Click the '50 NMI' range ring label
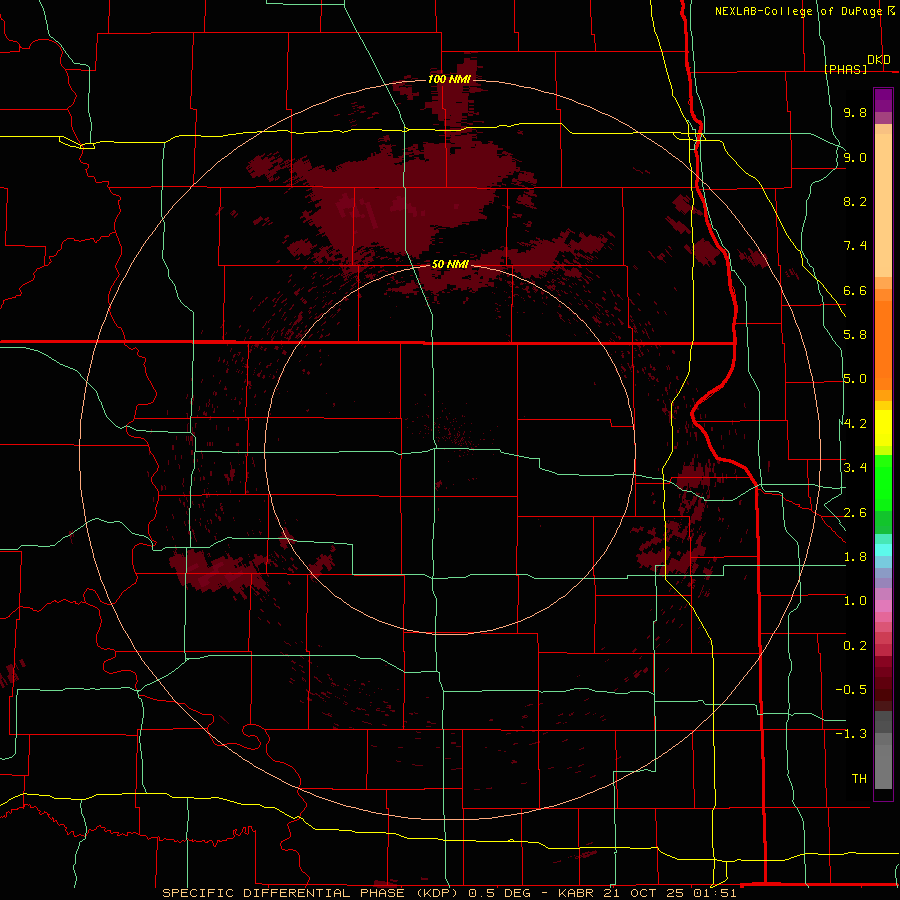Image resolution: width=900 pixels, height=900 pixels. (450, 265)
